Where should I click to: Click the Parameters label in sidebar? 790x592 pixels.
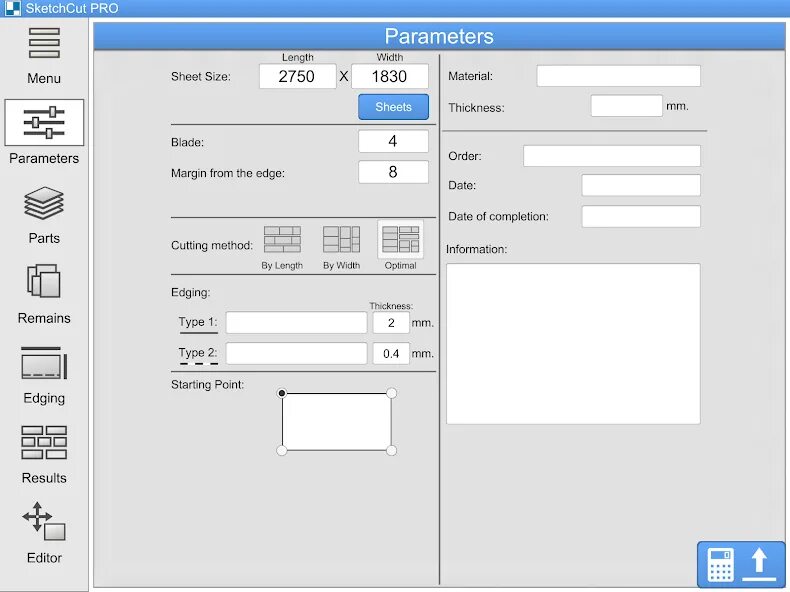click(44, 159)
